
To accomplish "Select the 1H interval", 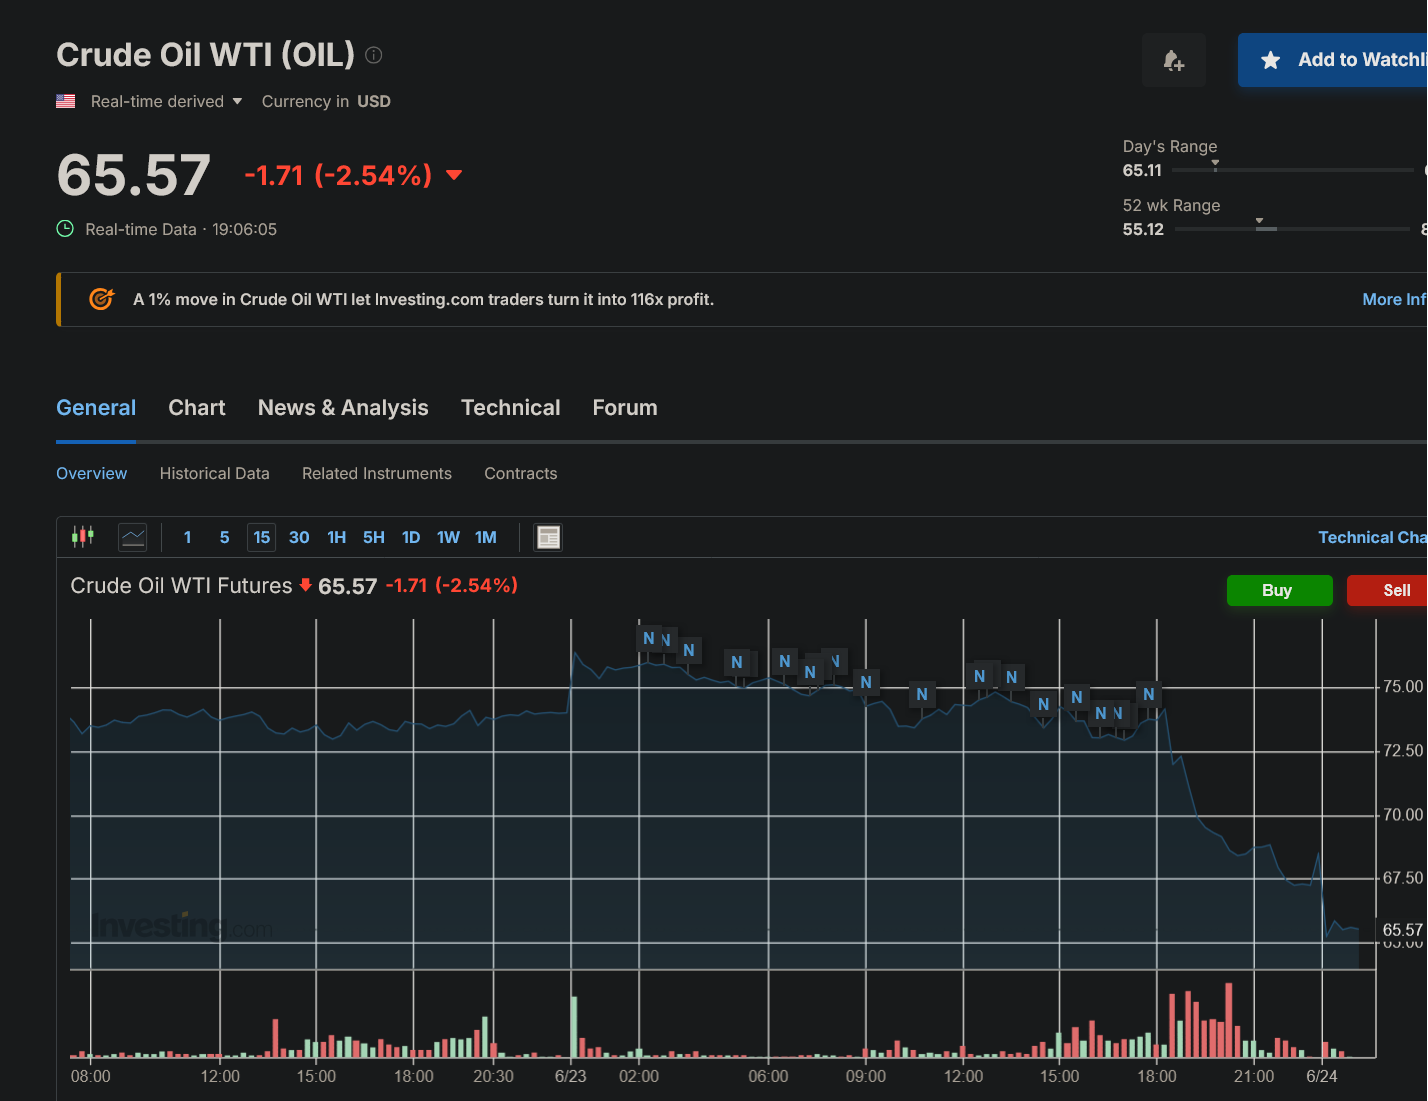I will pyautogui.click(x=337, y=537).
